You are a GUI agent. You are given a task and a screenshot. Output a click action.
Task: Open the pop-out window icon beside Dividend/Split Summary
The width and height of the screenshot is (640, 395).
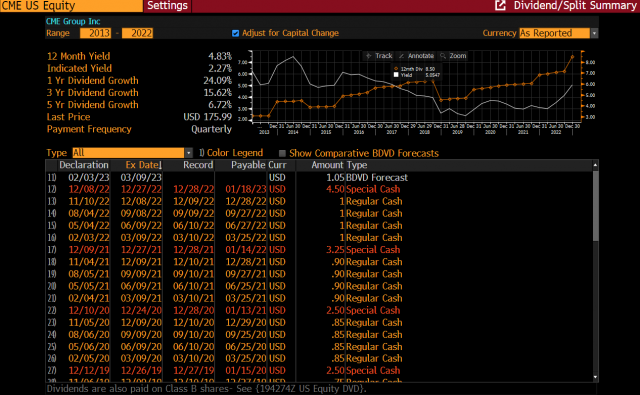[500, 5]
